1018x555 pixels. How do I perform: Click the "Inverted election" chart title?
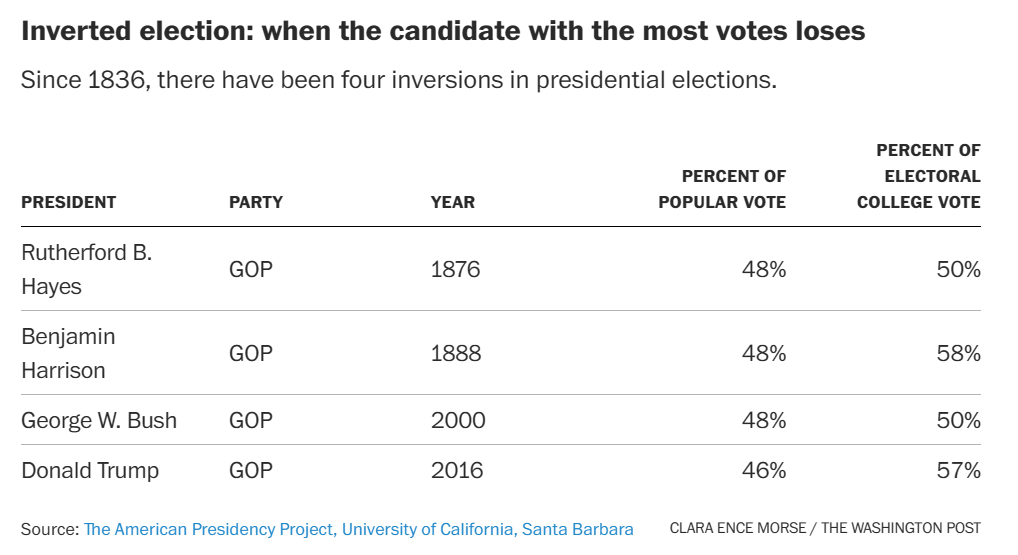443,31
